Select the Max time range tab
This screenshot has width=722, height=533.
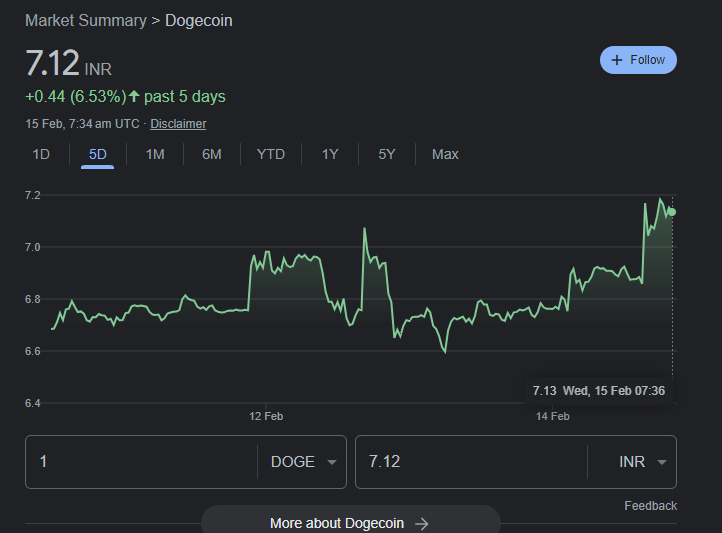coord(445,154)
